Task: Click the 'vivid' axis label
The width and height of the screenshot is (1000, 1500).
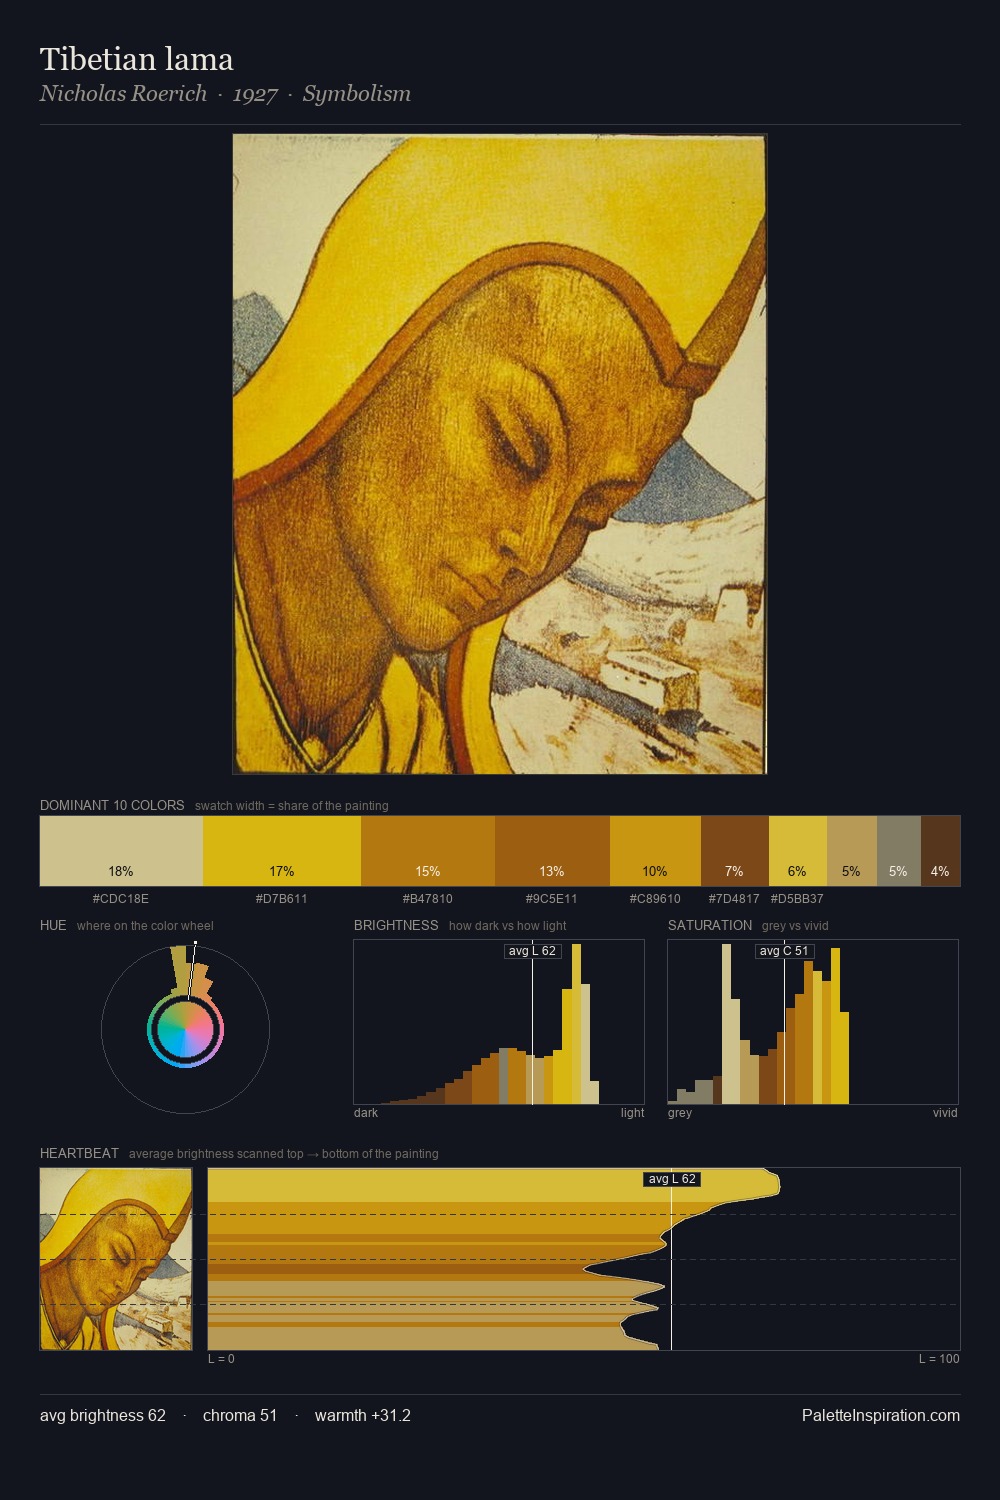Action: (945, 1112)
